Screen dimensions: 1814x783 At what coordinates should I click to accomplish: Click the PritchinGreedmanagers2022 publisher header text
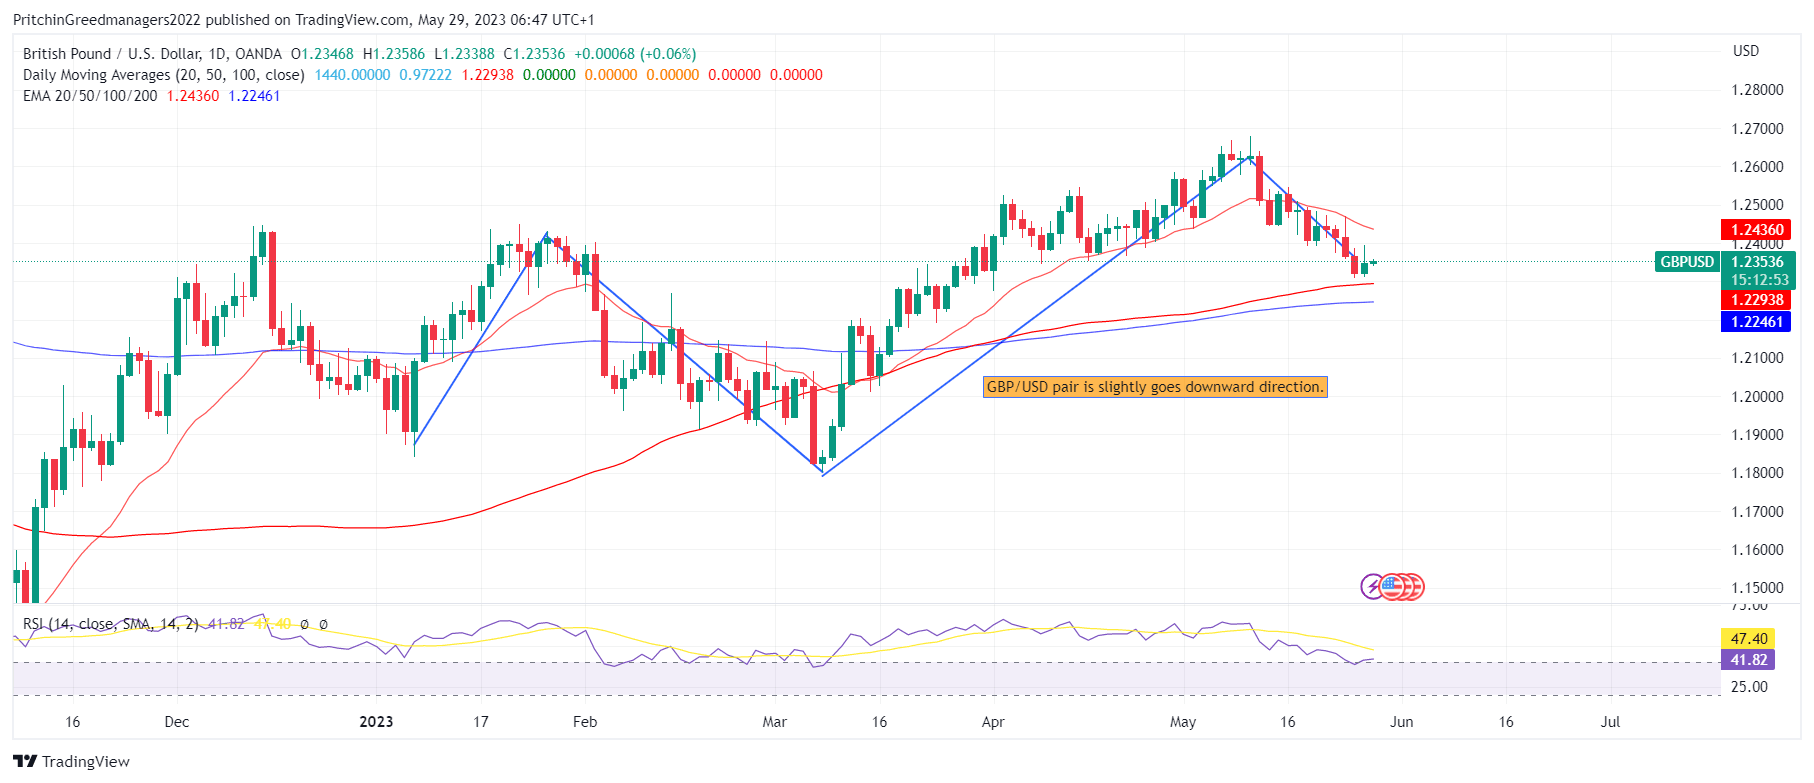(109, 20)
